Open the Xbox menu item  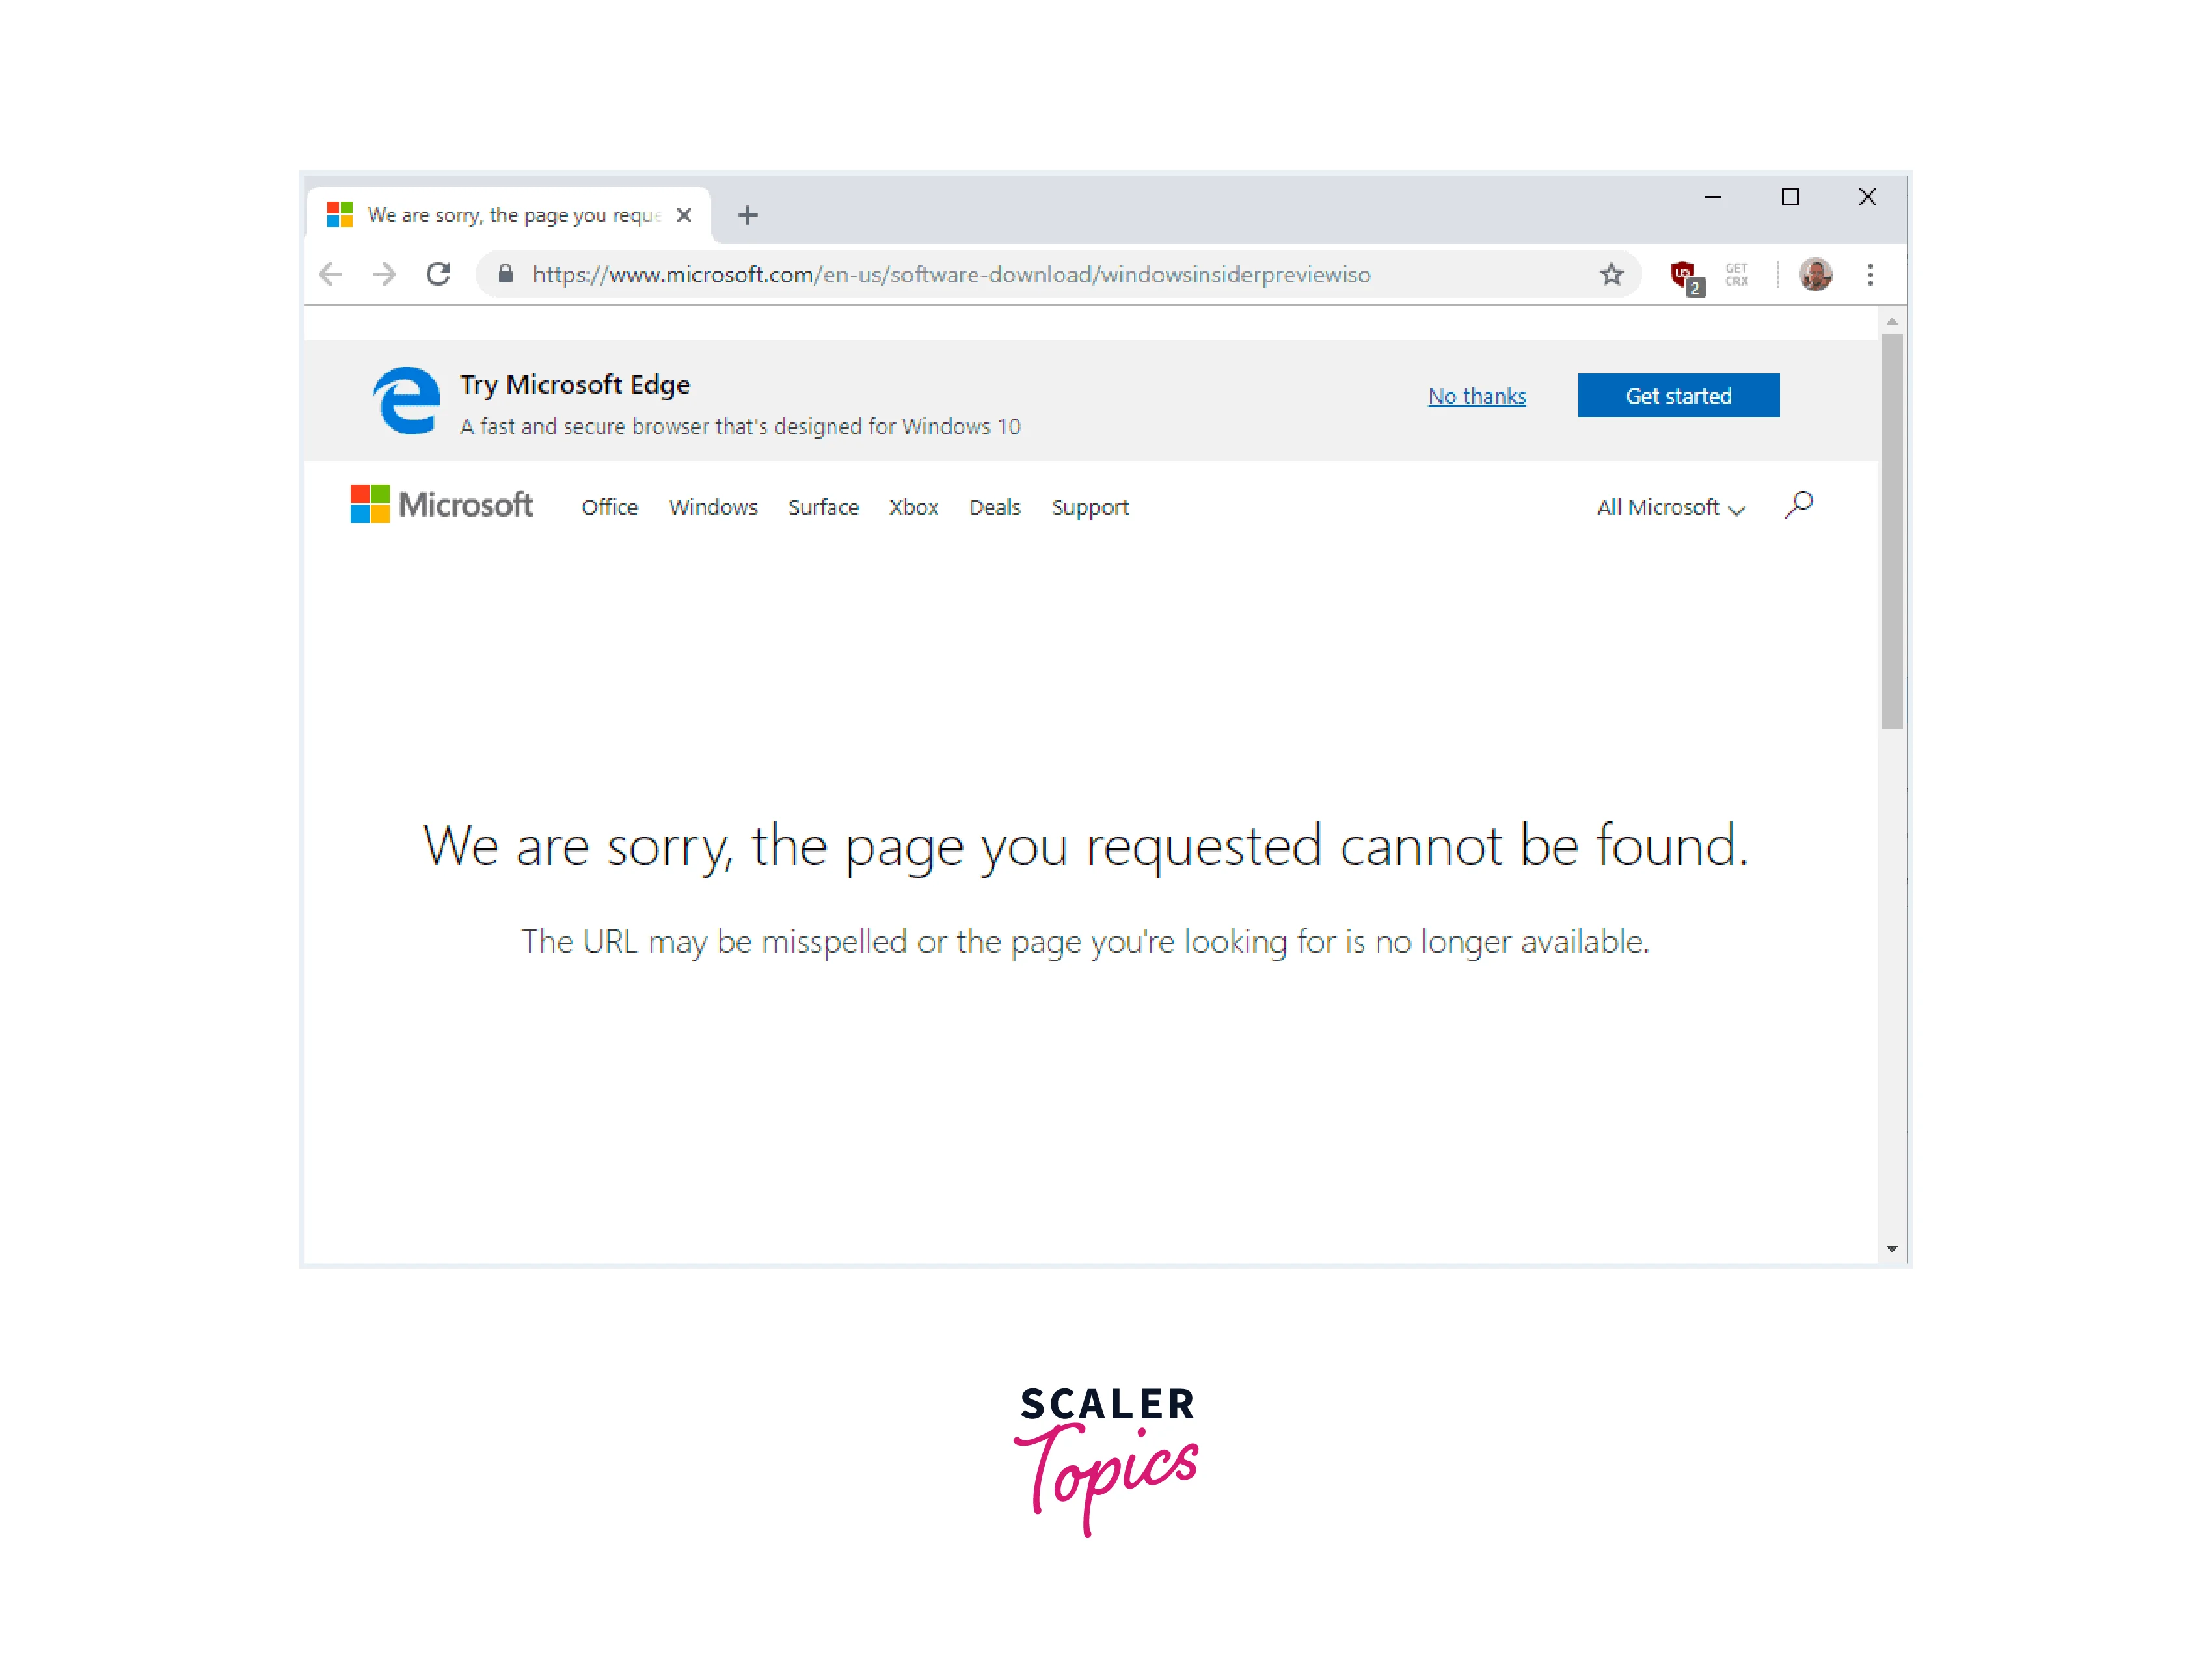coord(913,507)
